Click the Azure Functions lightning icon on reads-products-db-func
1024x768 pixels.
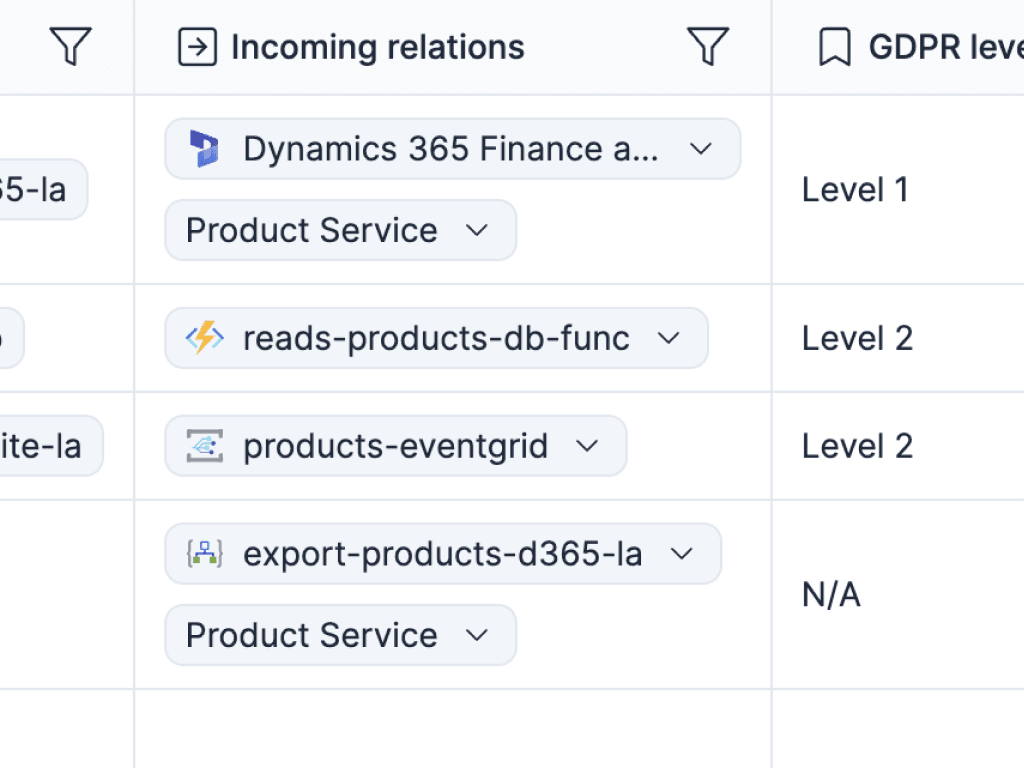[203, 338]
